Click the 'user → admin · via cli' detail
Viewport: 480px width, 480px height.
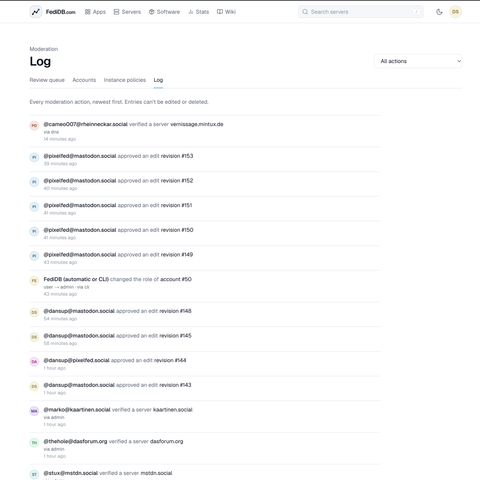[x=66, y=287]
